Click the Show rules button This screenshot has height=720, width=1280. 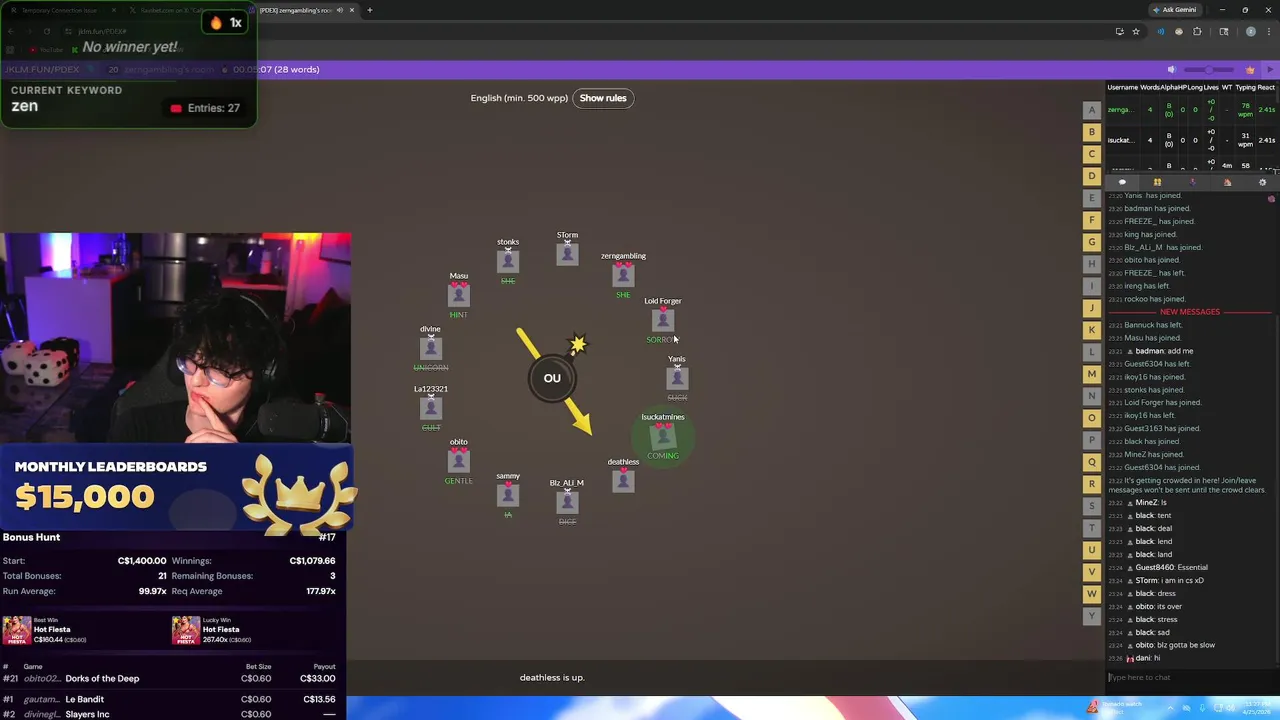tap(603, 98)
